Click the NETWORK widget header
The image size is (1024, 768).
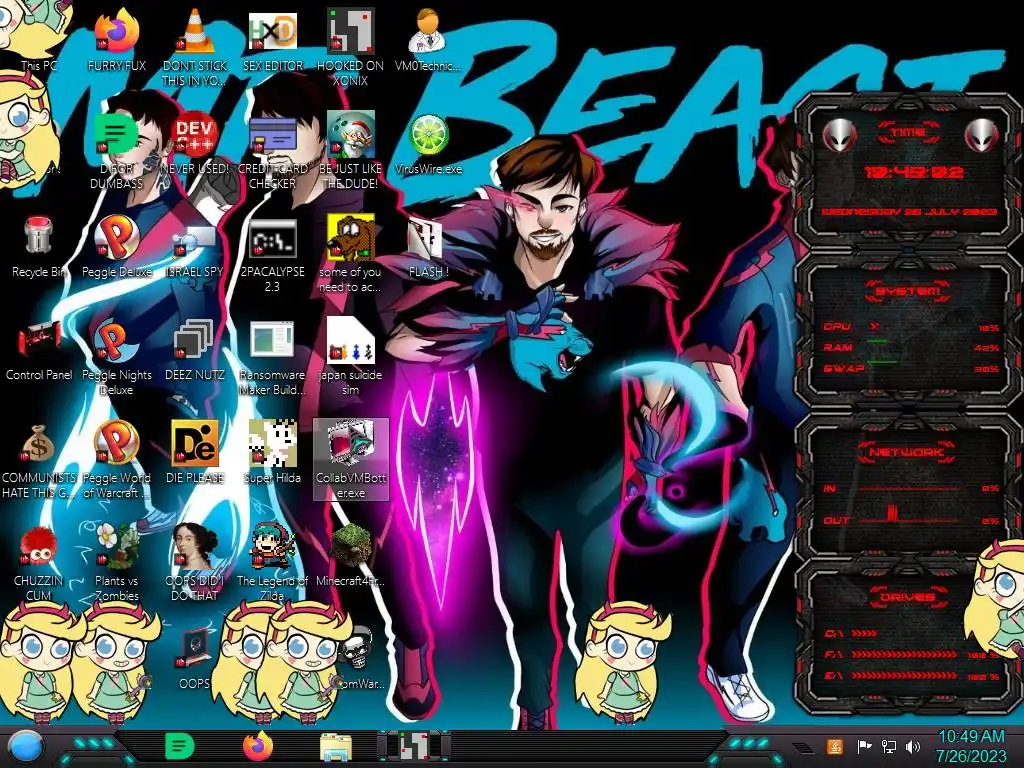coord(908,452)
